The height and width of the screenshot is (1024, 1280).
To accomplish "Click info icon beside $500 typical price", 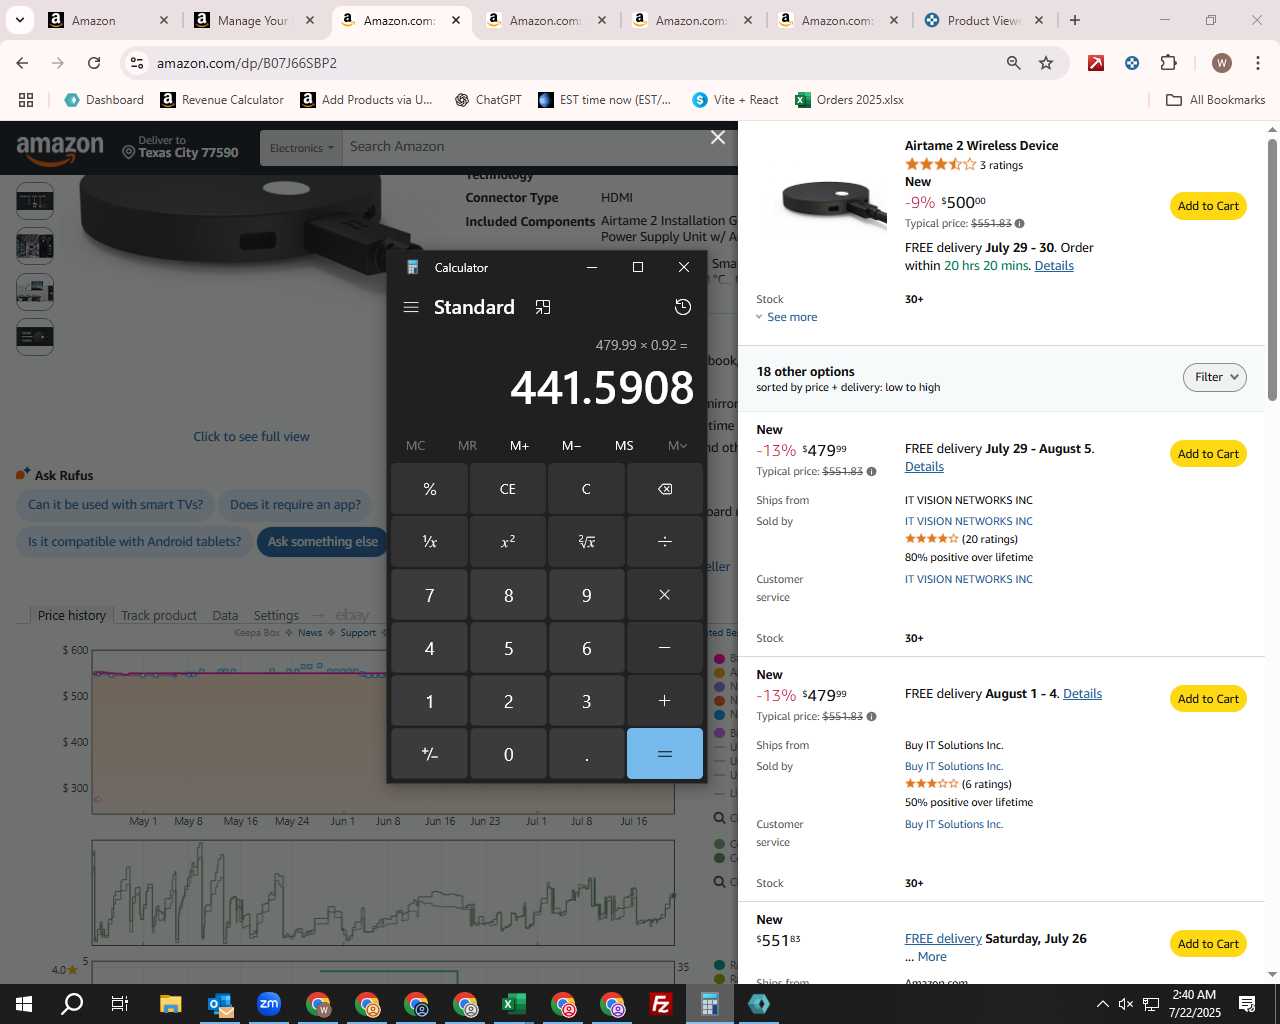I will [x=1019, y=224].
